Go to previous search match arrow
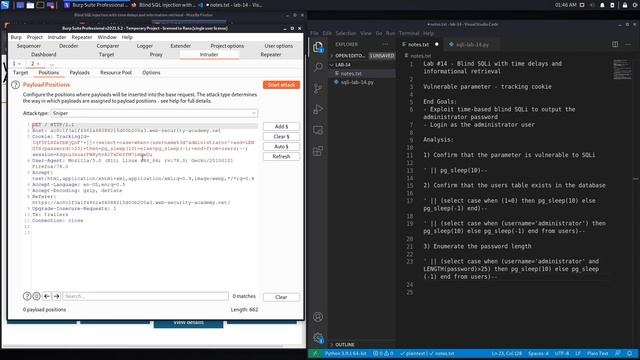The height and width of the screenshot is (360, 640). [x=47, y=296]
